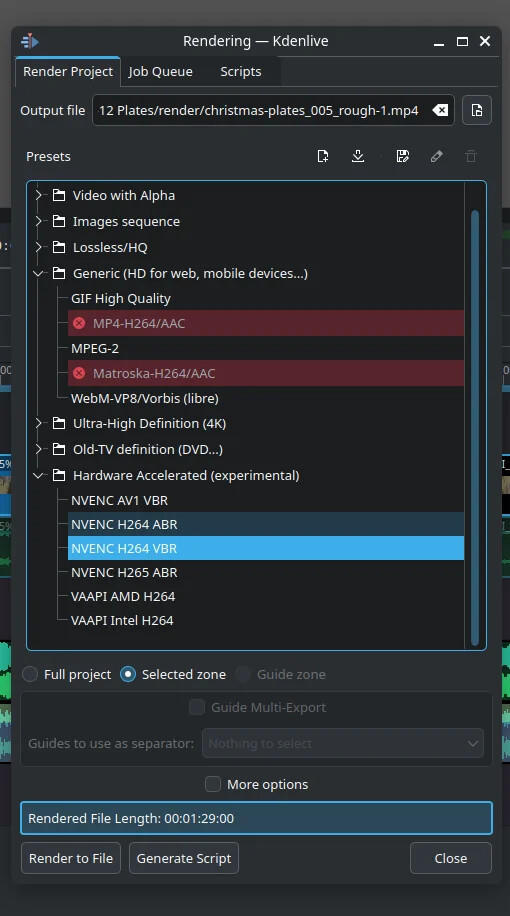Select the Full project radio button
Screen dimensions: 510x916
(30, 674)
